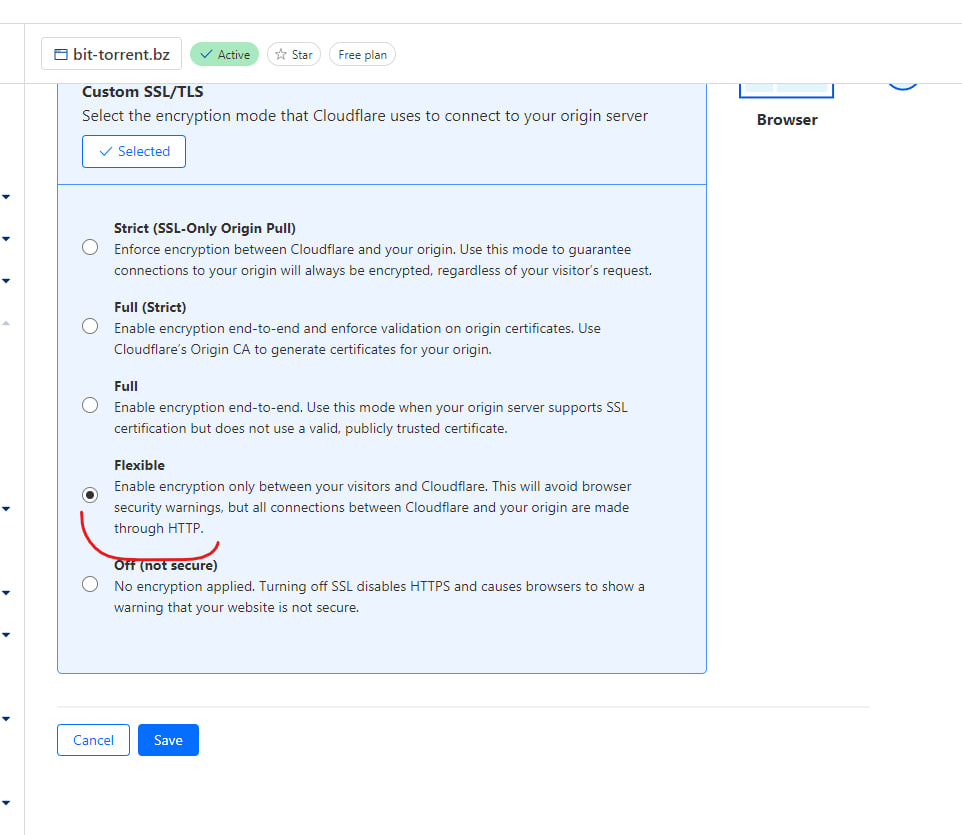Expand the first sidebar section caret
The width and height of the screenshot is (962, 835).
coord(6,197)
